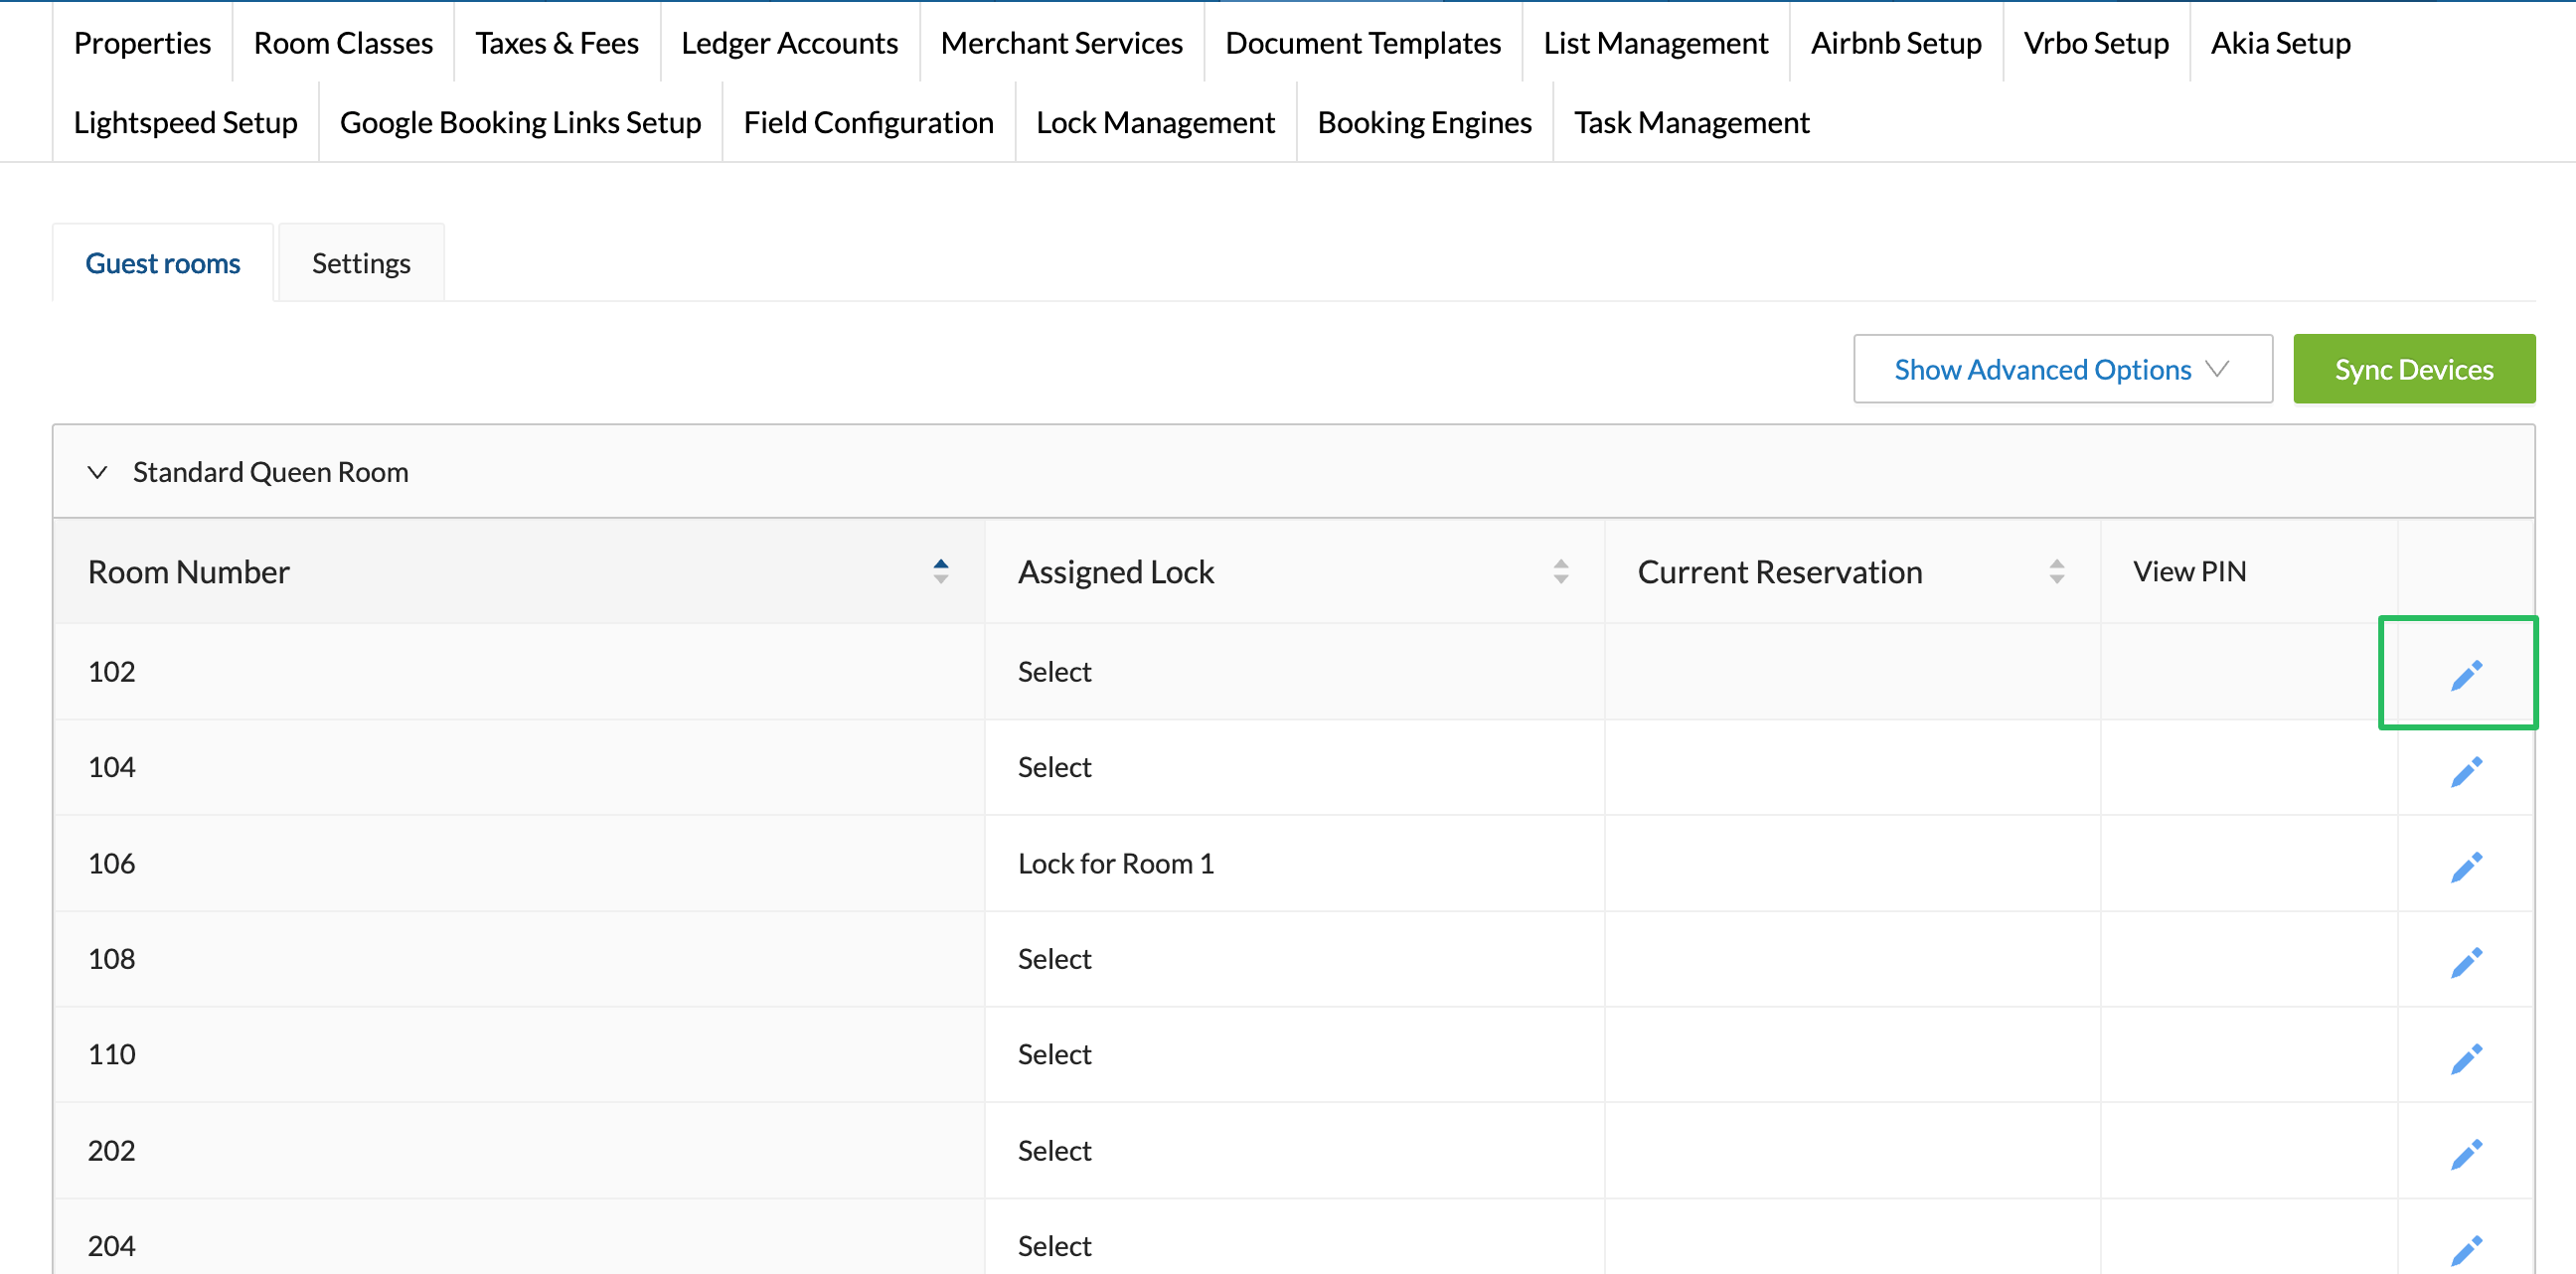Click the pencil edit icon for room 110
The height and width of the screenshot is (1274, 2576).
2465,1058
